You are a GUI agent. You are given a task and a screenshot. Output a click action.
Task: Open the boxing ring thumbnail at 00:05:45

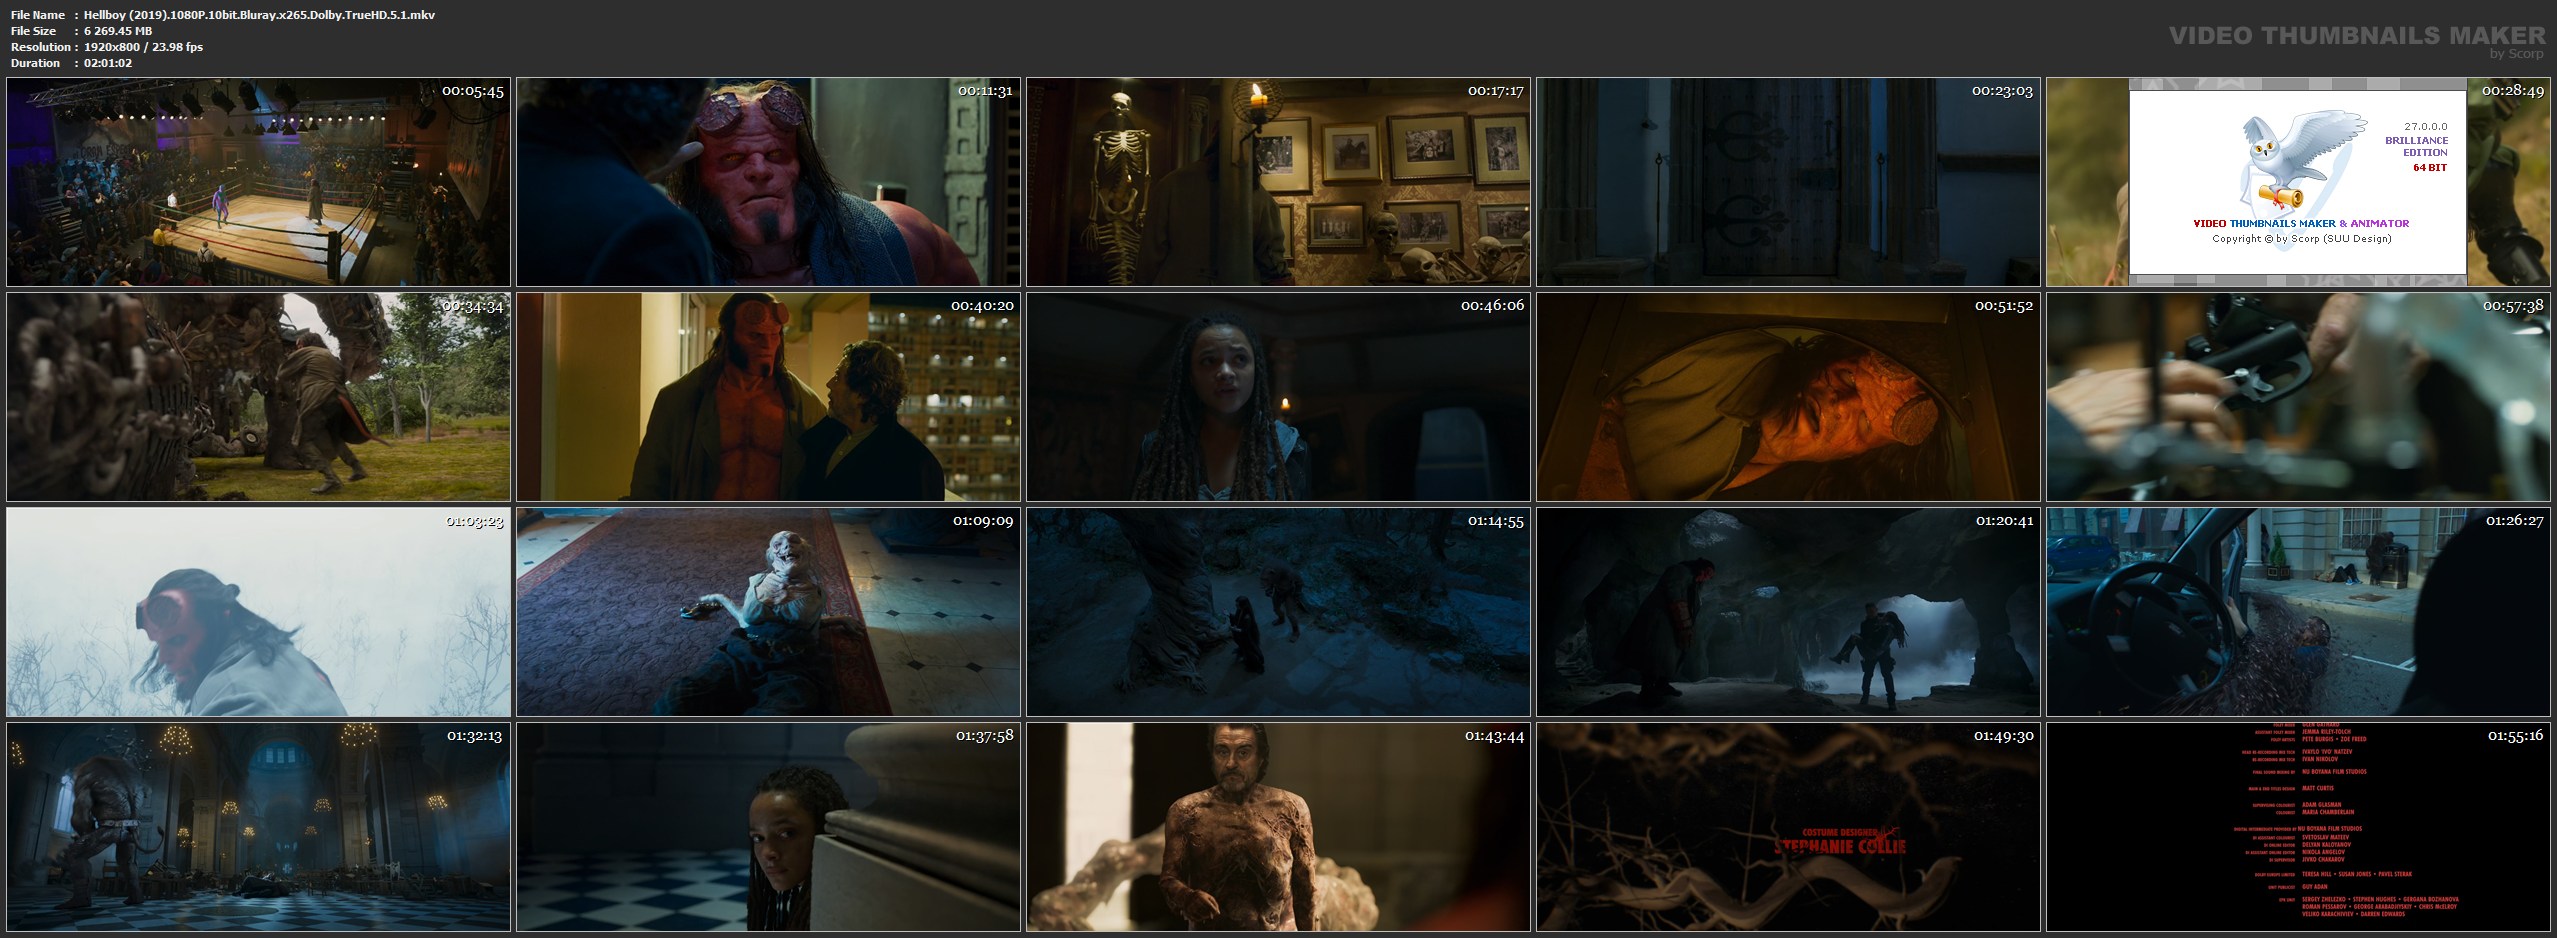pyautogui.click(x=258, y=182)
